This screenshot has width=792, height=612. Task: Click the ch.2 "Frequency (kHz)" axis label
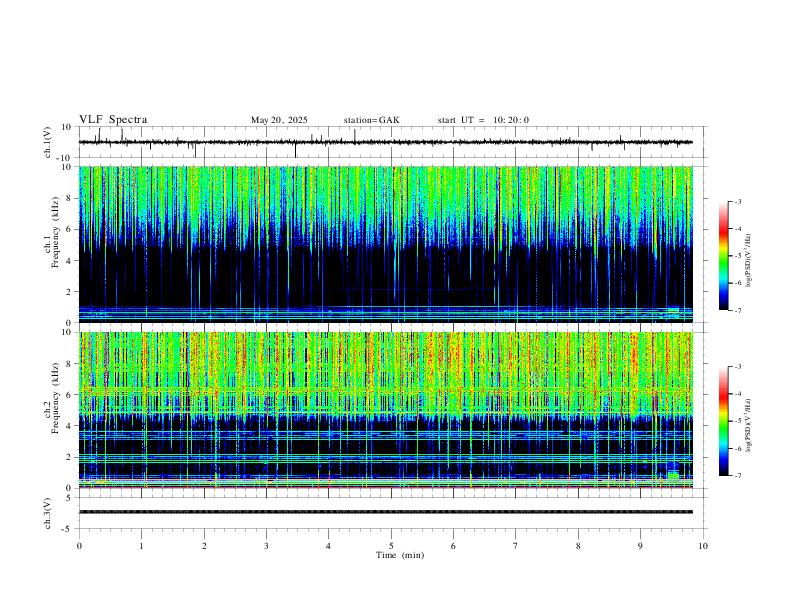55,397
